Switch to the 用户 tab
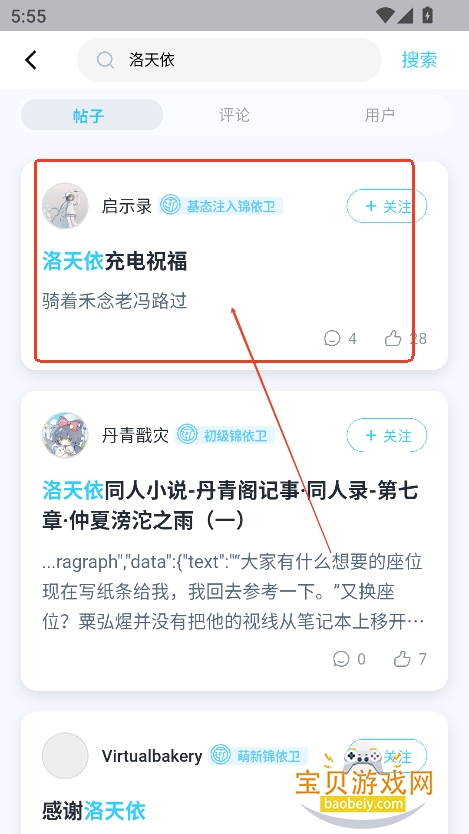 pos(379,115)
